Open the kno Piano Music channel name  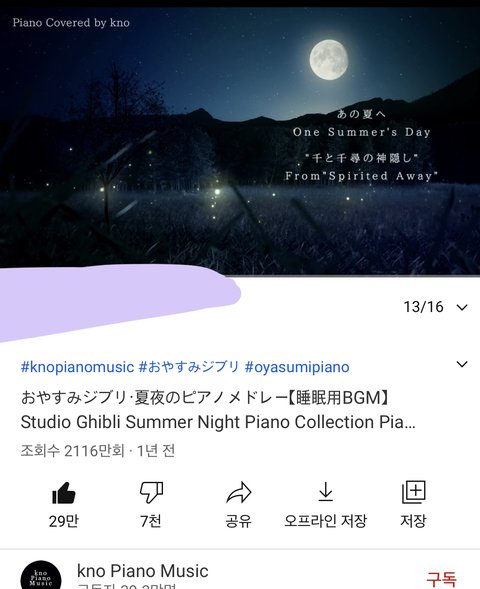coord(142,571)
